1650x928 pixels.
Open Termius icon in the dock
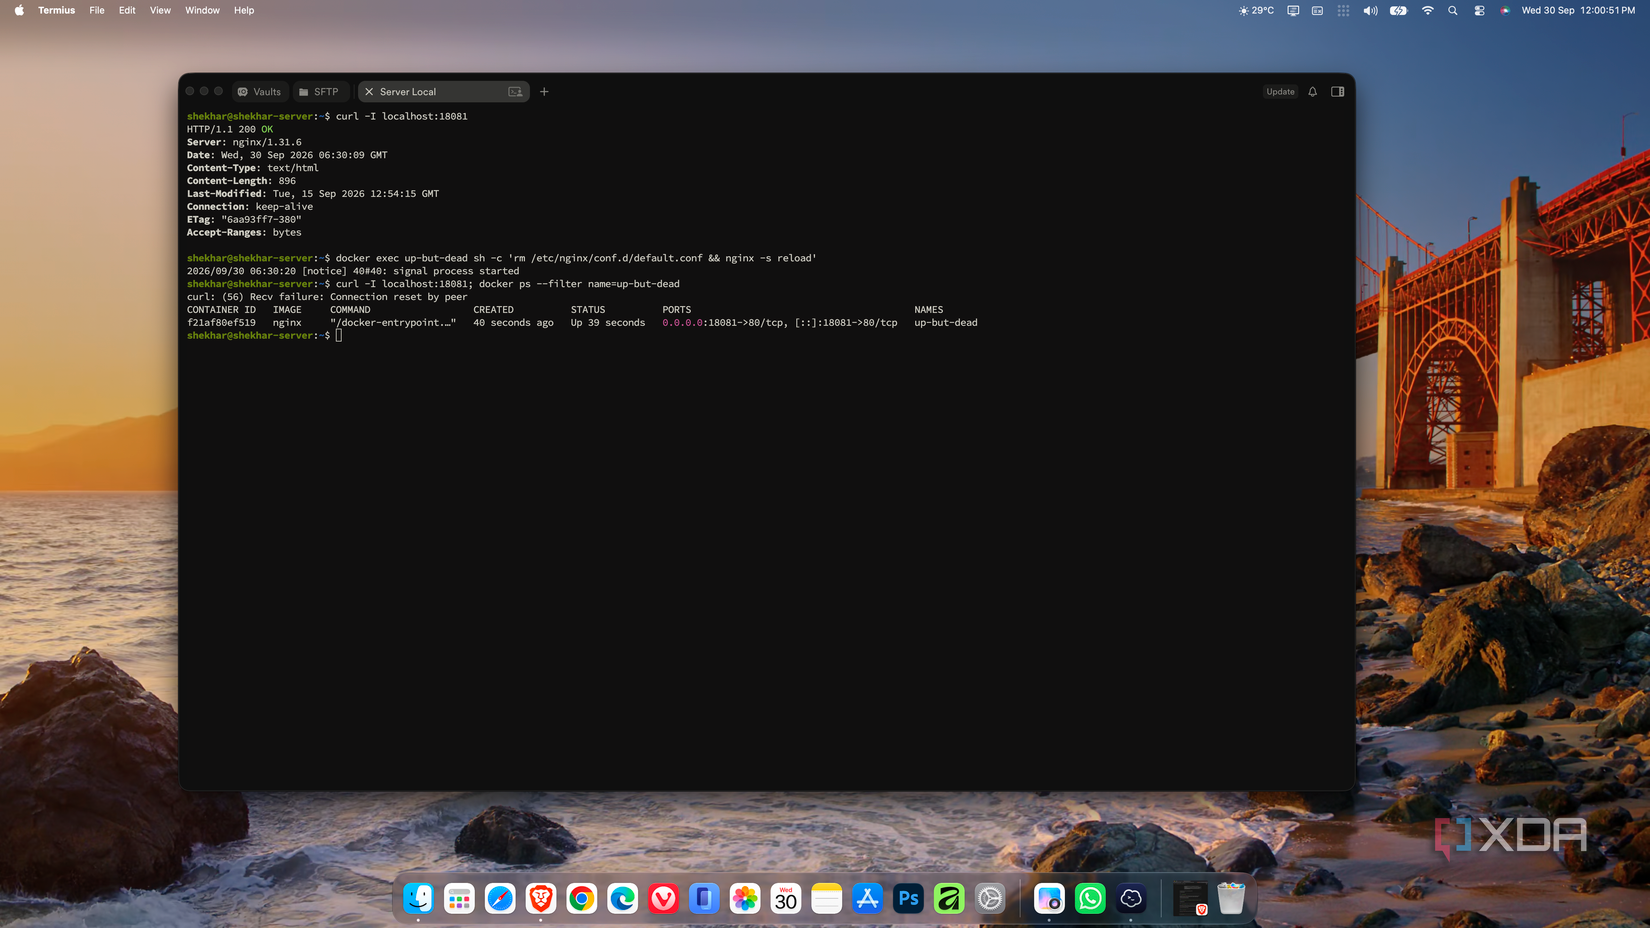click(x=1131, y=898)
